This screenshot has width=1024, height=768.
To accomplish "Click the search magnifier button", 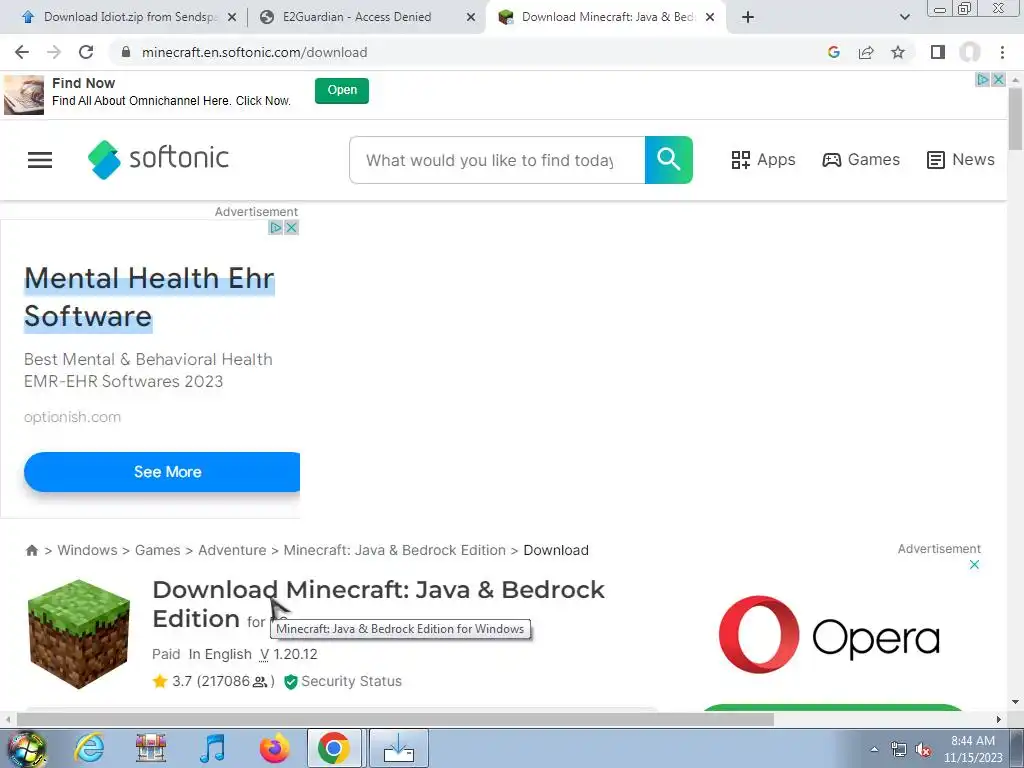I will 669,160.
